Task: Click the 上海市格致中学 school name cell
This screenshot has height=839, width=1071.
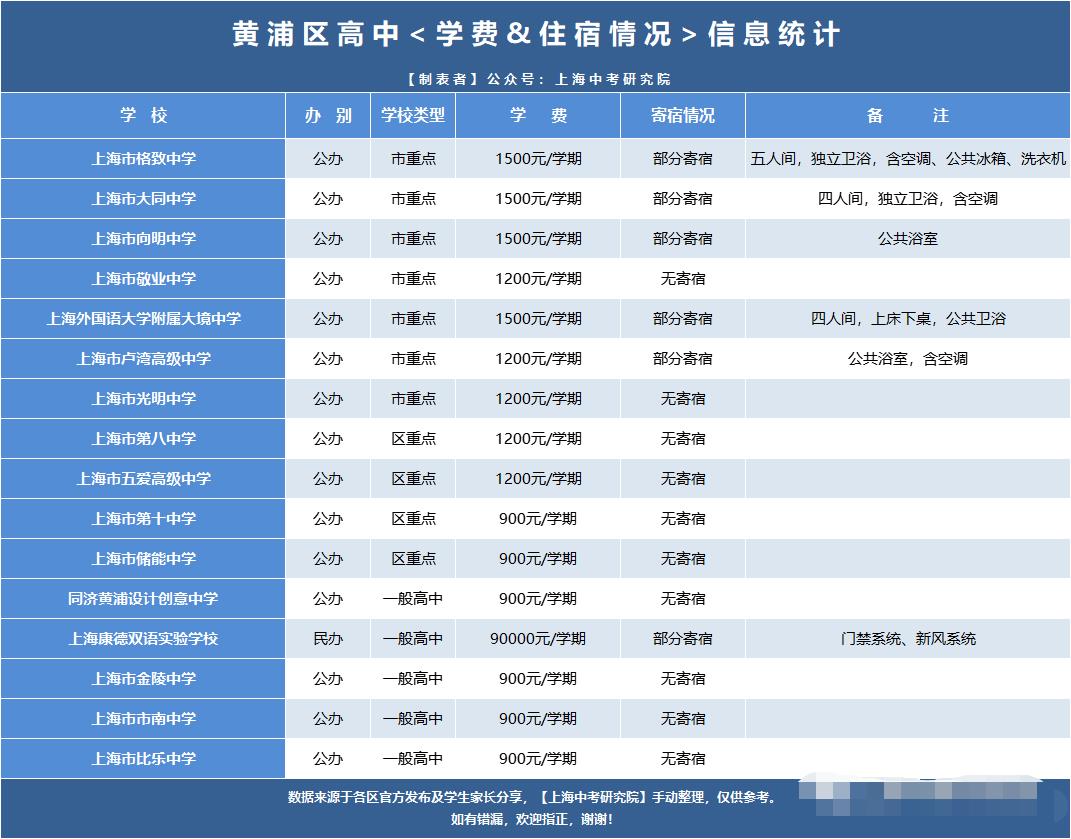Action: (x=143, y=159)
